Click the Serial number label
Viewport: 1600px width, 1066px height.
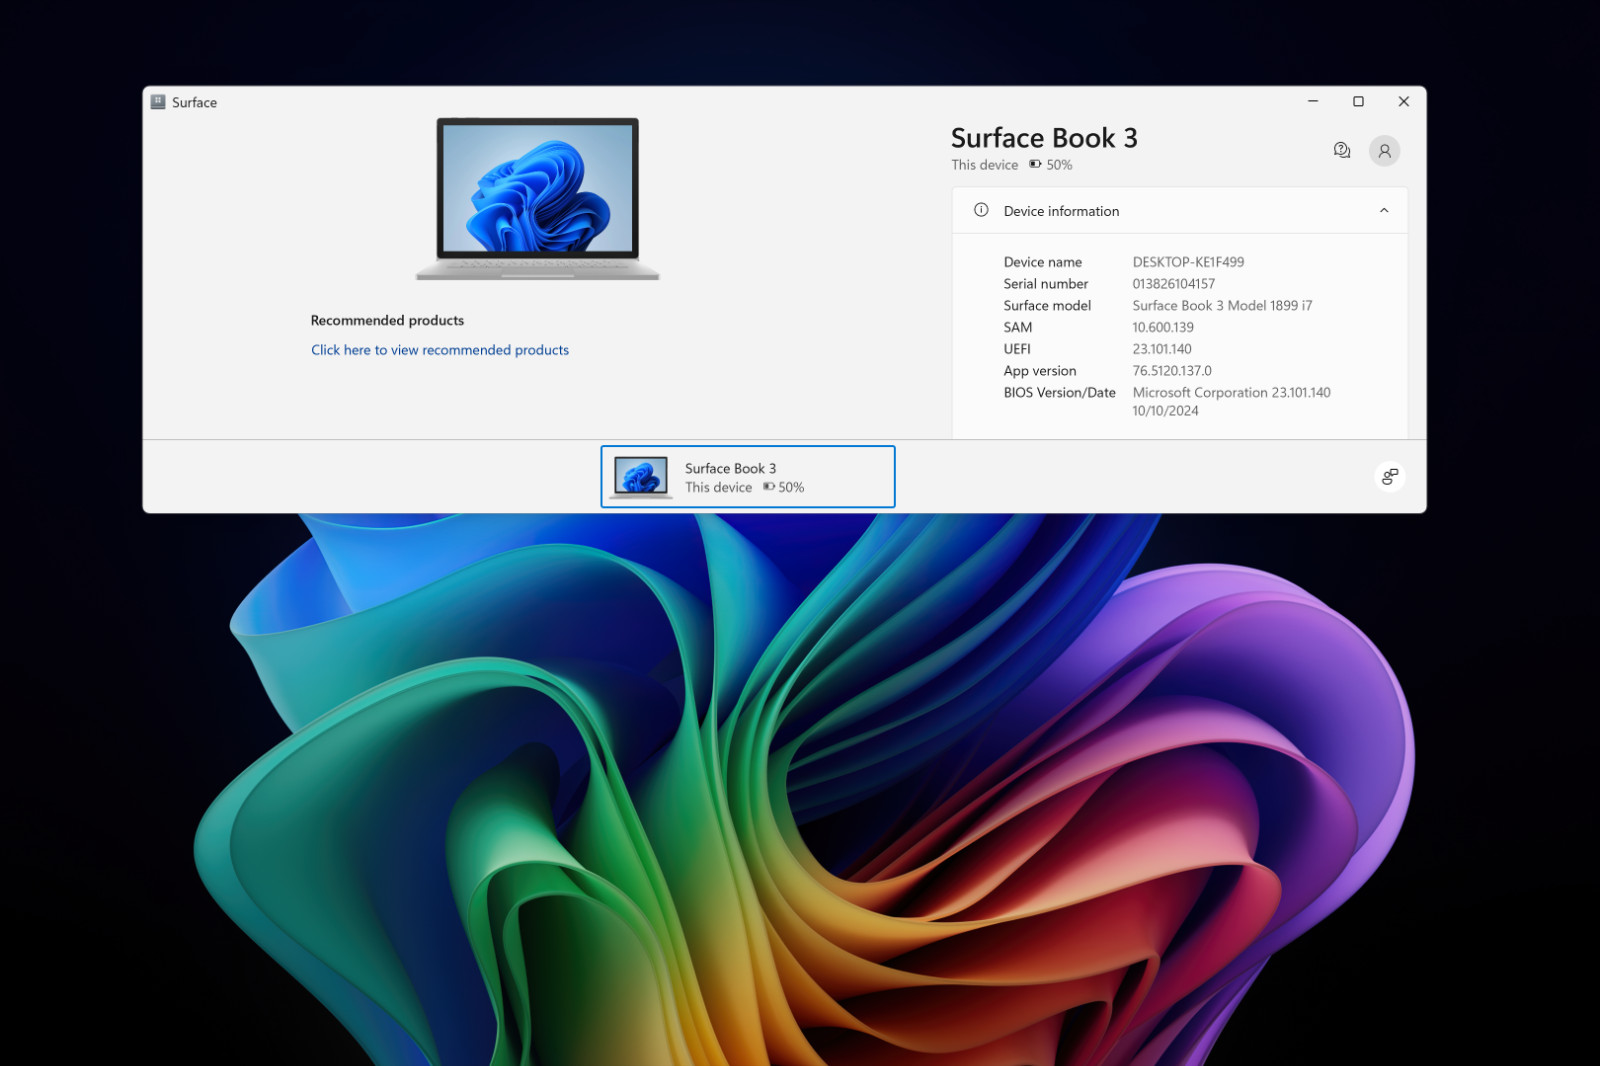coord(1046,284)
